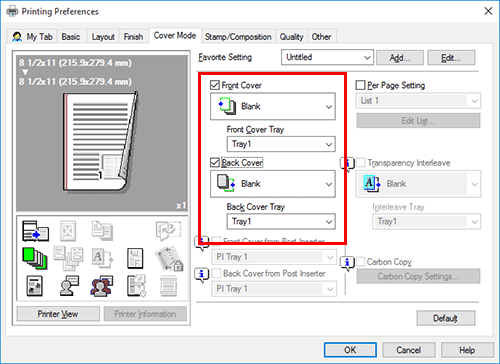Open PI Tray 1 dropdown under Back Cover from Post Inserter
500x364 pixels.
274,289
